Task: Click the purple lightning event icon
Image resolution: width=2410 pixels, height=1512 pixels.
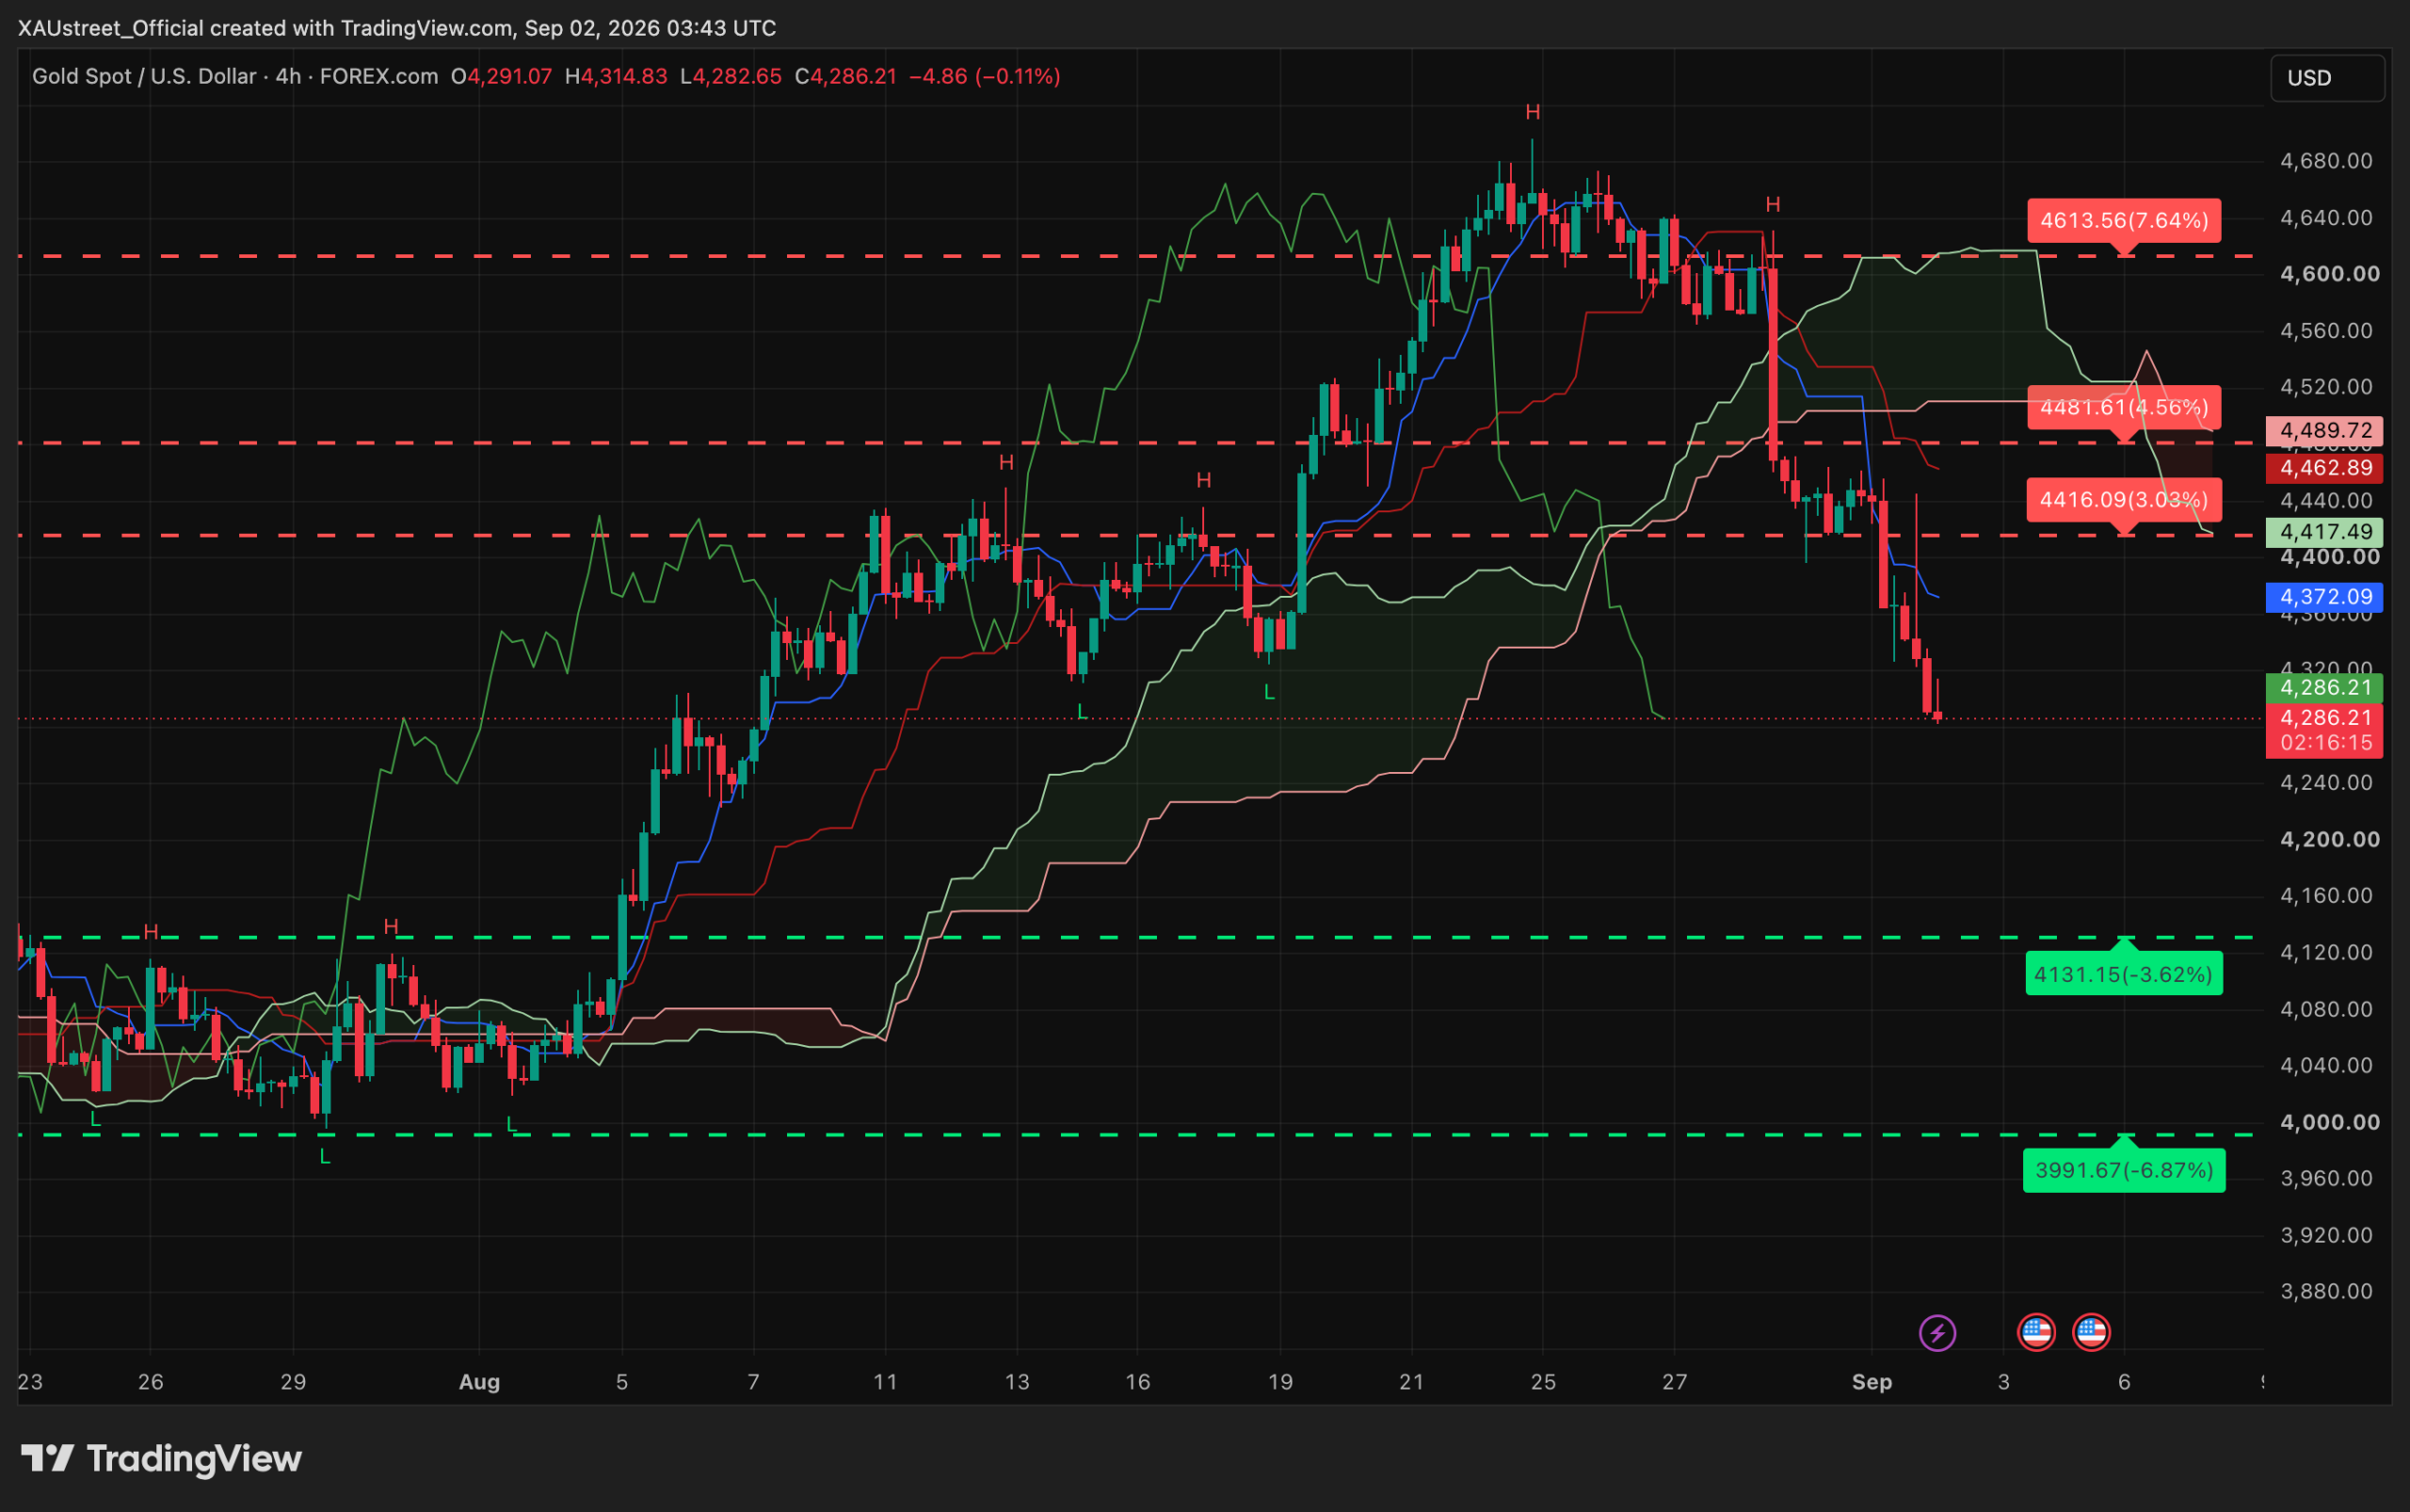Action: [x=1937, y=1332]
